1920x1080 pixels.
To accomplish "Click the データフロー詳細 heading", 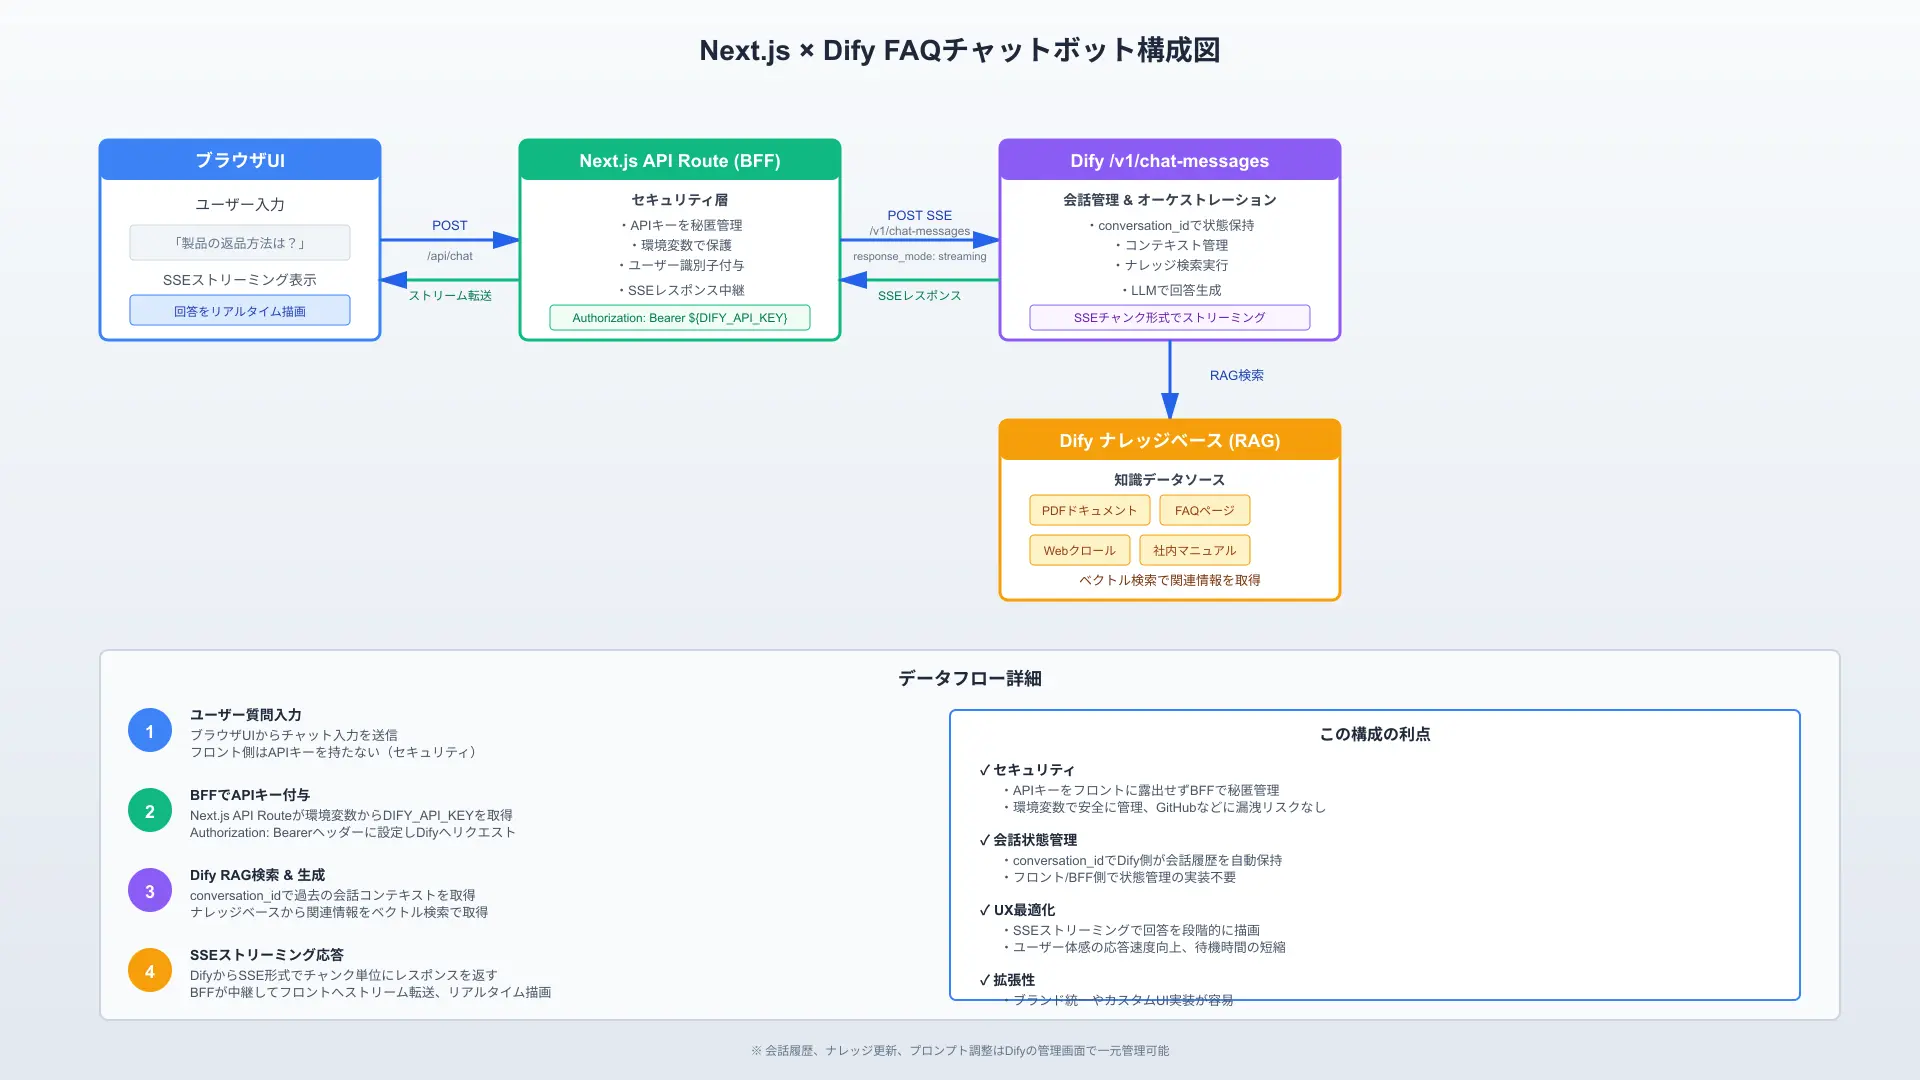I will [x=970, y=679].
